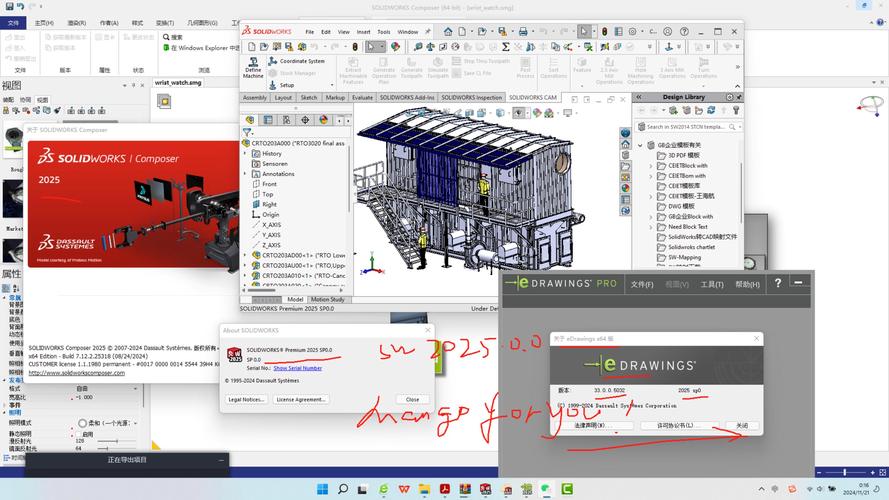Collapse the SOLIDWORKS CommandManager ribbon chevron

tap(738, 86)
